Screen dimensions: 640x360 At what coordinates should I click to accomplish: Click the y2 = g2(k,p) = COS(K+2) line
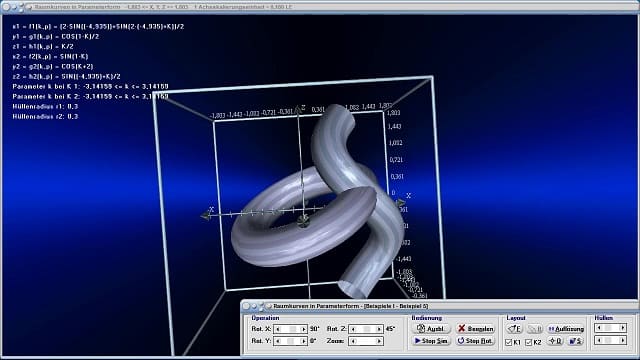pos(53,66)
